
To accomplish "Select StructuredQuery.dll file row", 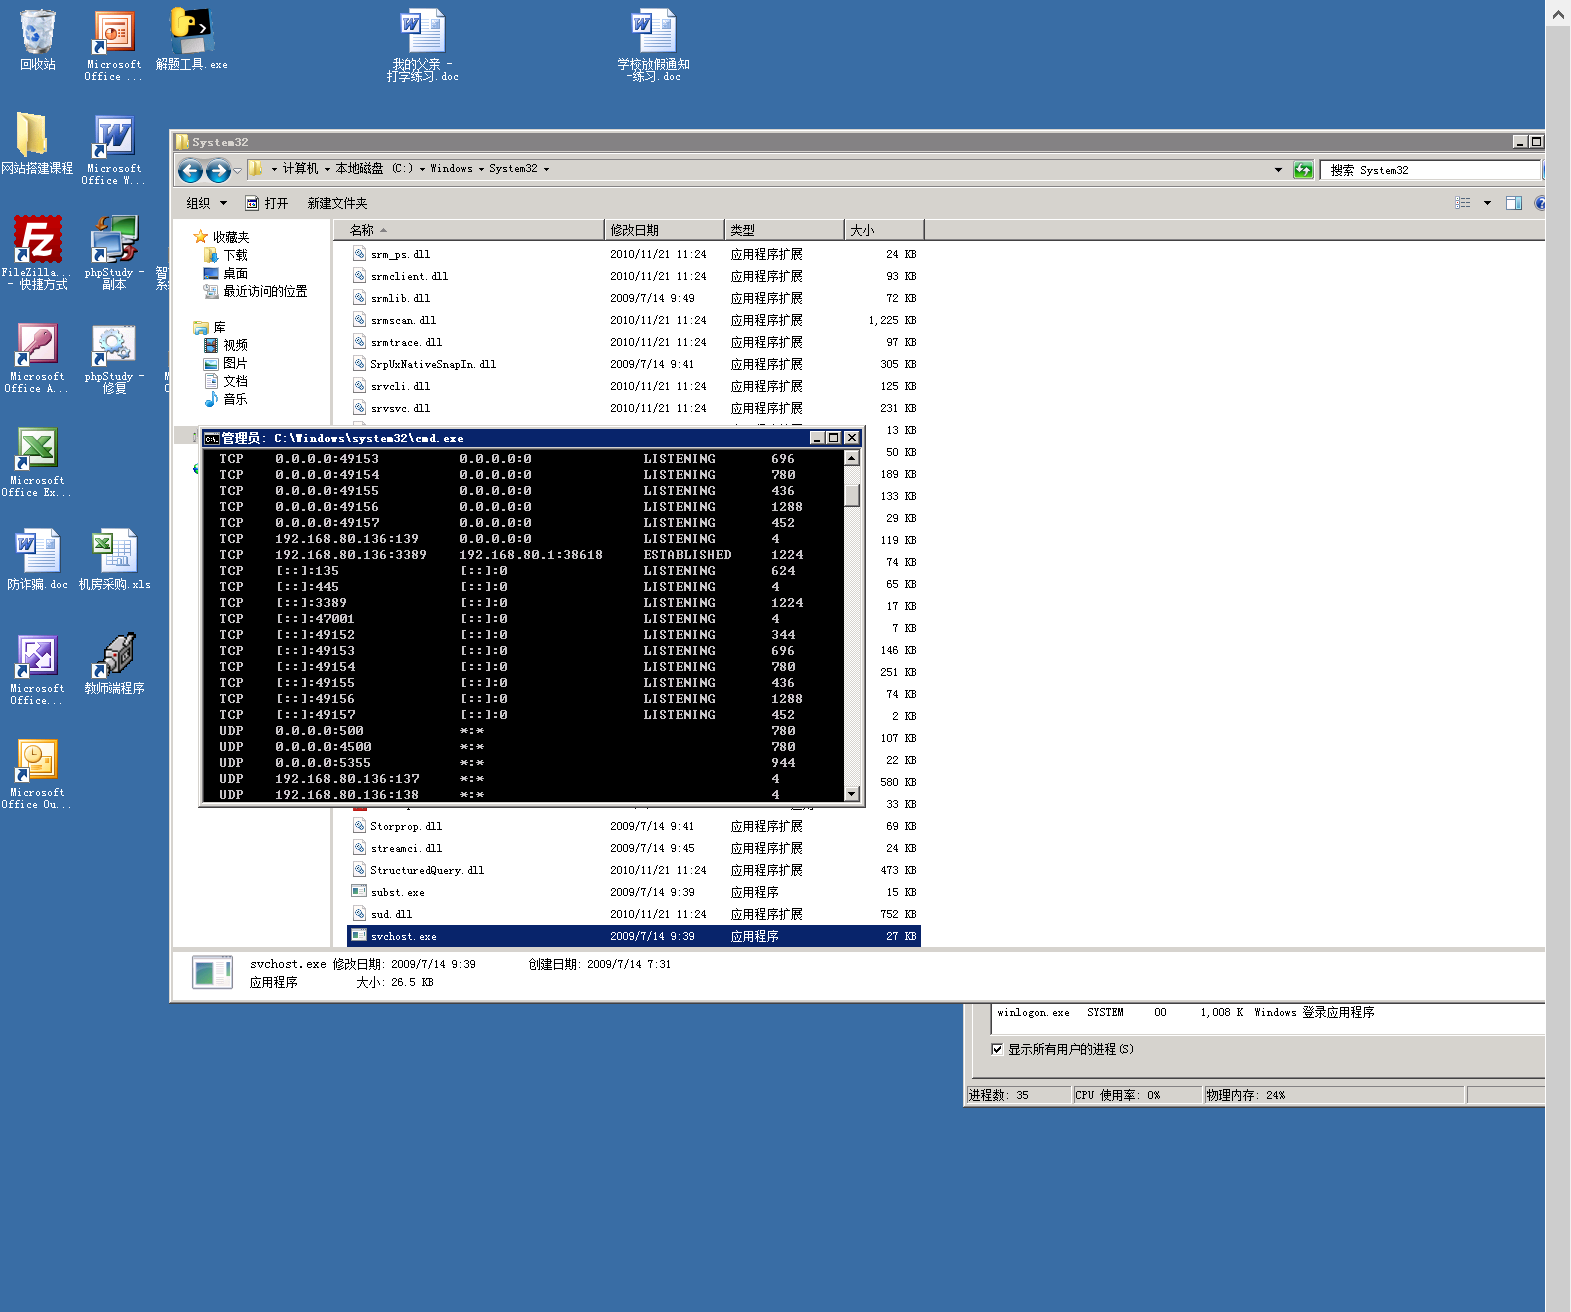I will [x=634, y=870].
